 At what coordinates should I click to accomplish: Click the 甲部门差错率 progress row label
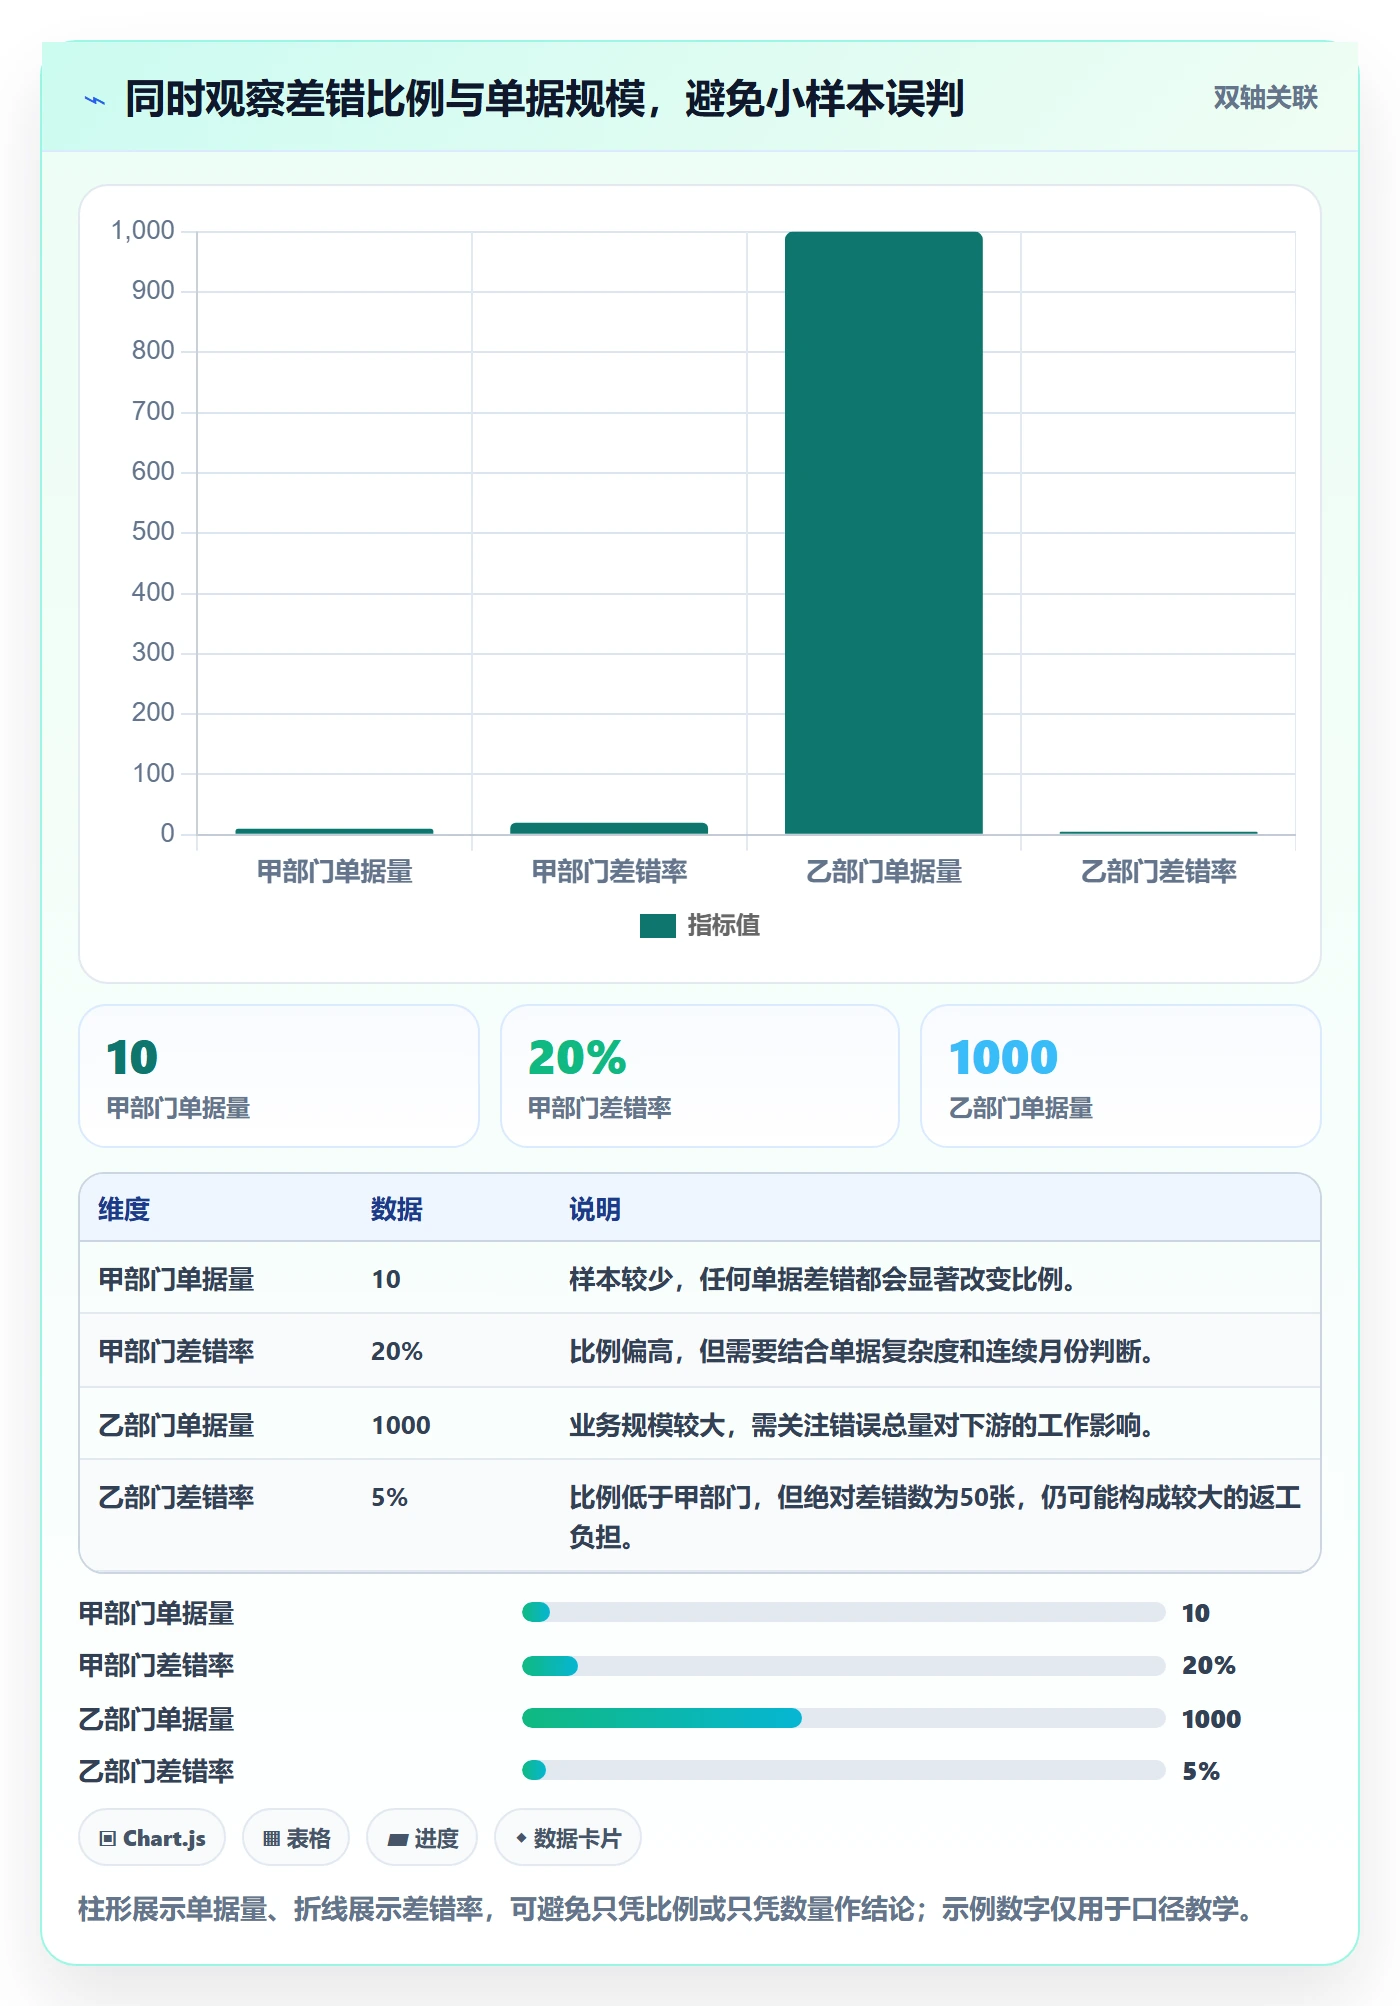(x=156, y=1665)
